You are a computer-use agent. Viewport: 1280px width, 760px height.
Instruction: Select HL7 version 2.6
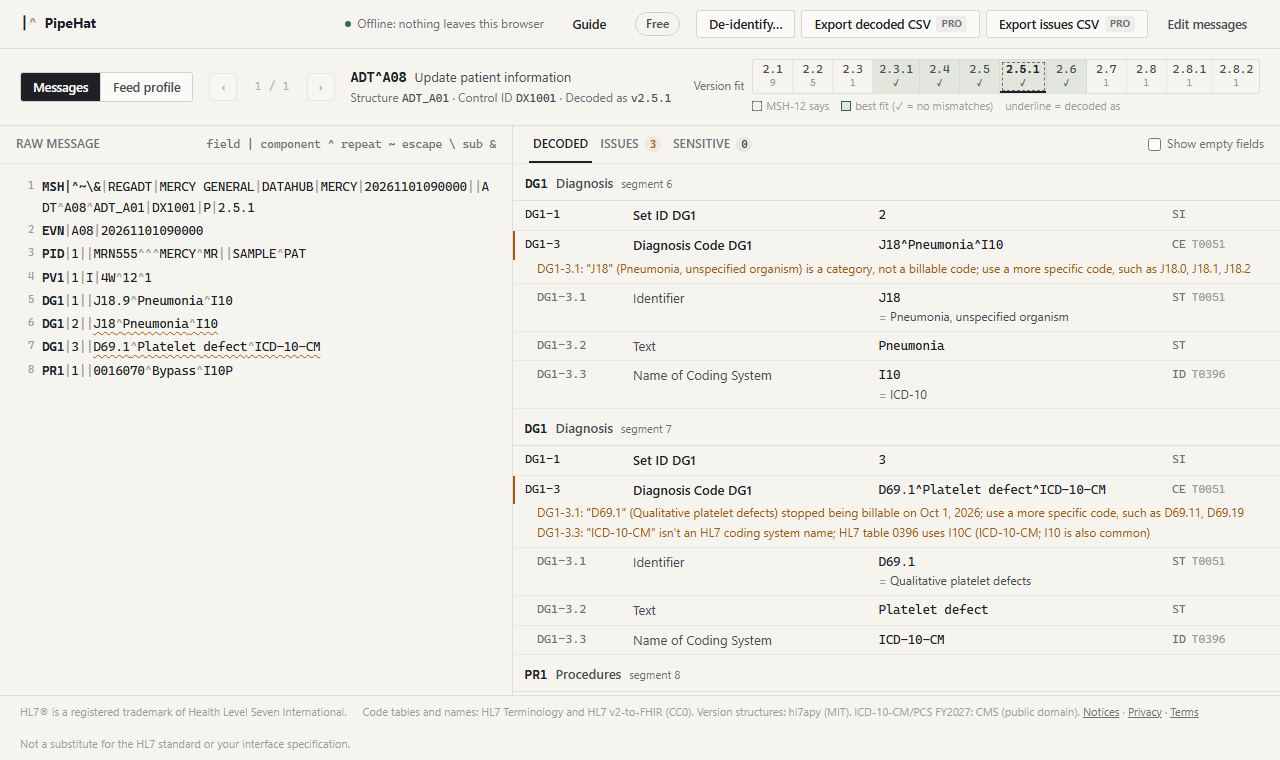[1066, 76]
